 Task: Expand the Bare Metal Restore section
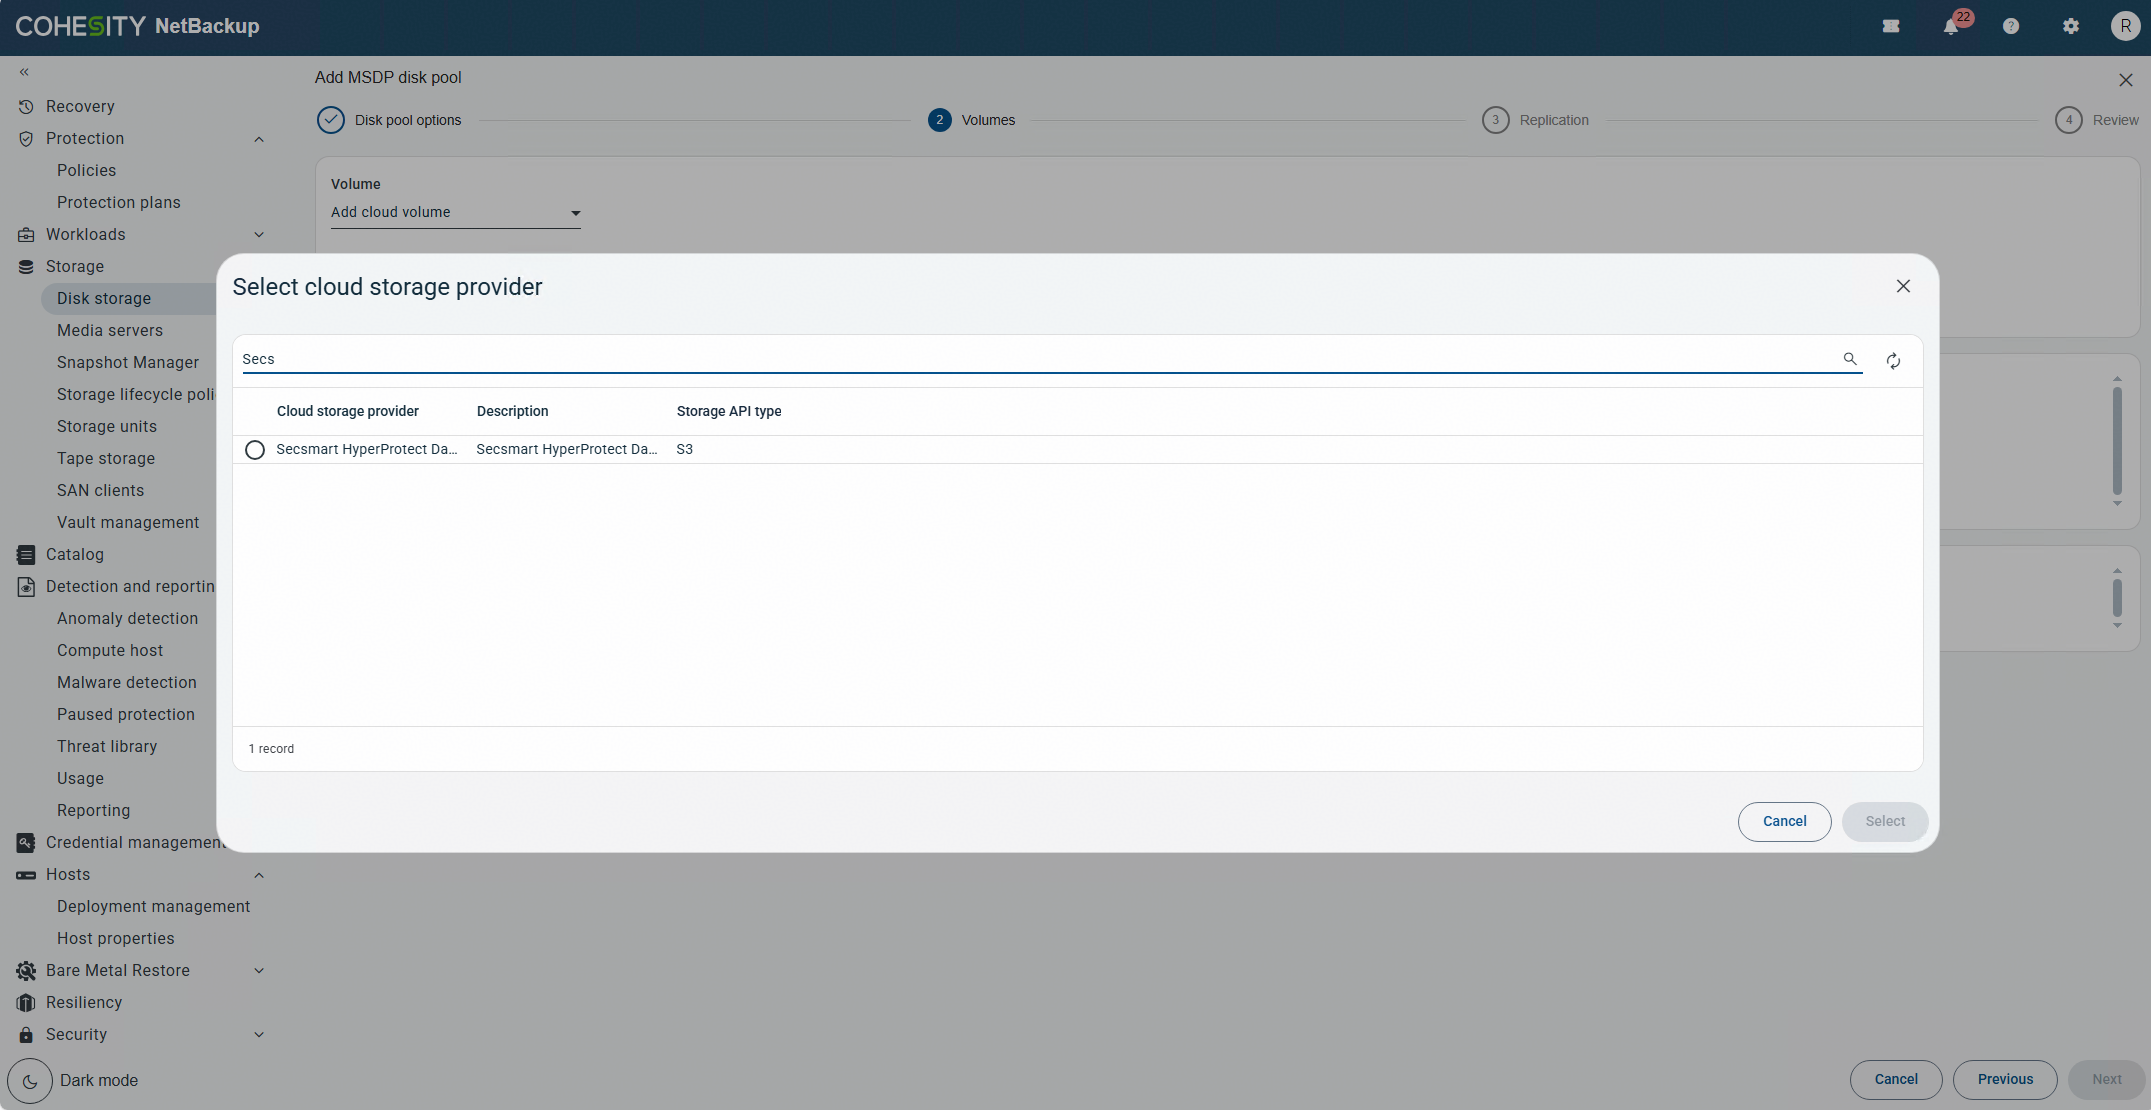[259, 971]
